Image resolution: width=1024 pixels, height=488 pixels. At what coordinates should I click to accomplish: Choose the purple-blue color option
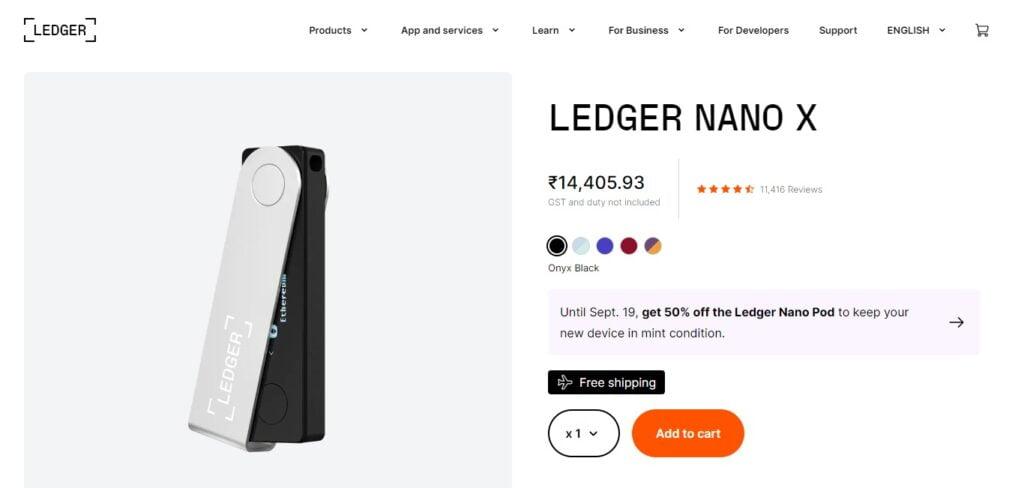(605, 246)
